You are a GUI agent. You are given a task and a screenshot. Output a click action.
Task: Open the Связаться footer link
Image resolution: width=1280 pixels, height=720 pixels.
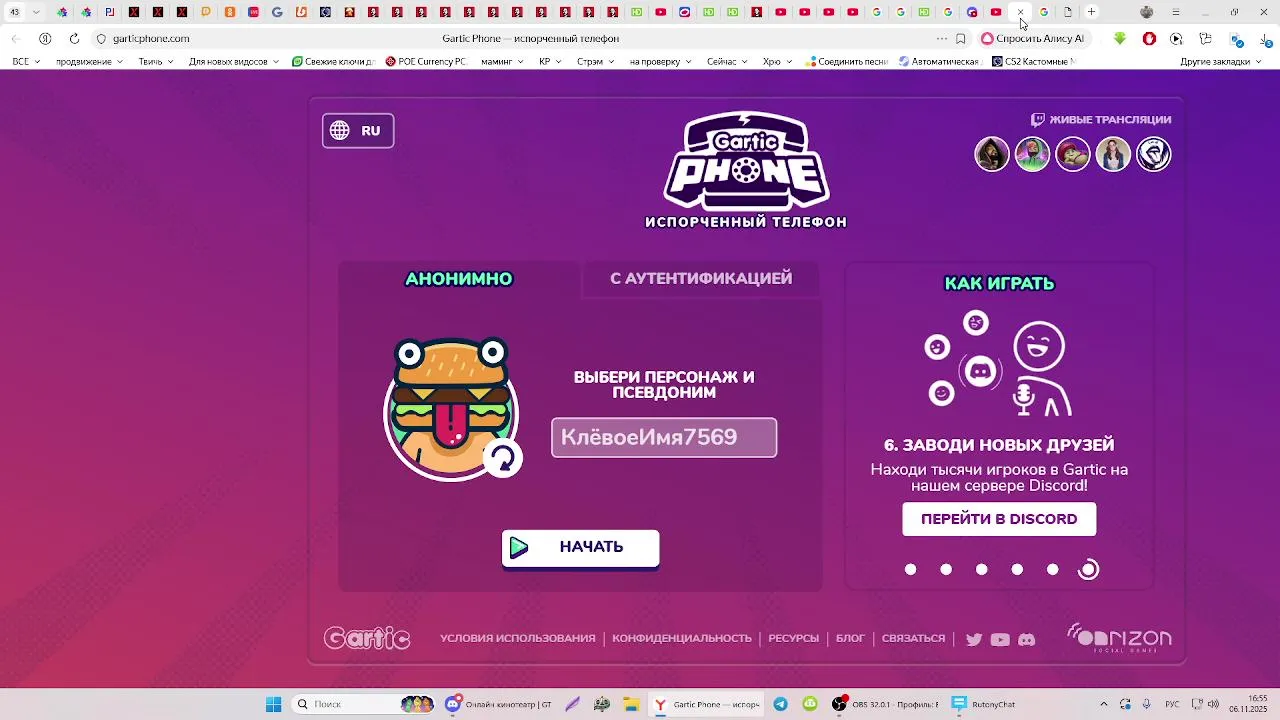[913, 638]
